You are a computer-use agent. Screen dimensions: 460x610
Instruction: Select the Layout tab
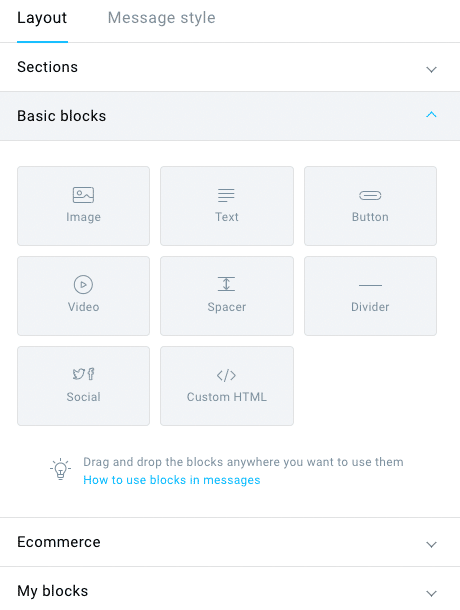pyautogui.click(x=42, y=18)
